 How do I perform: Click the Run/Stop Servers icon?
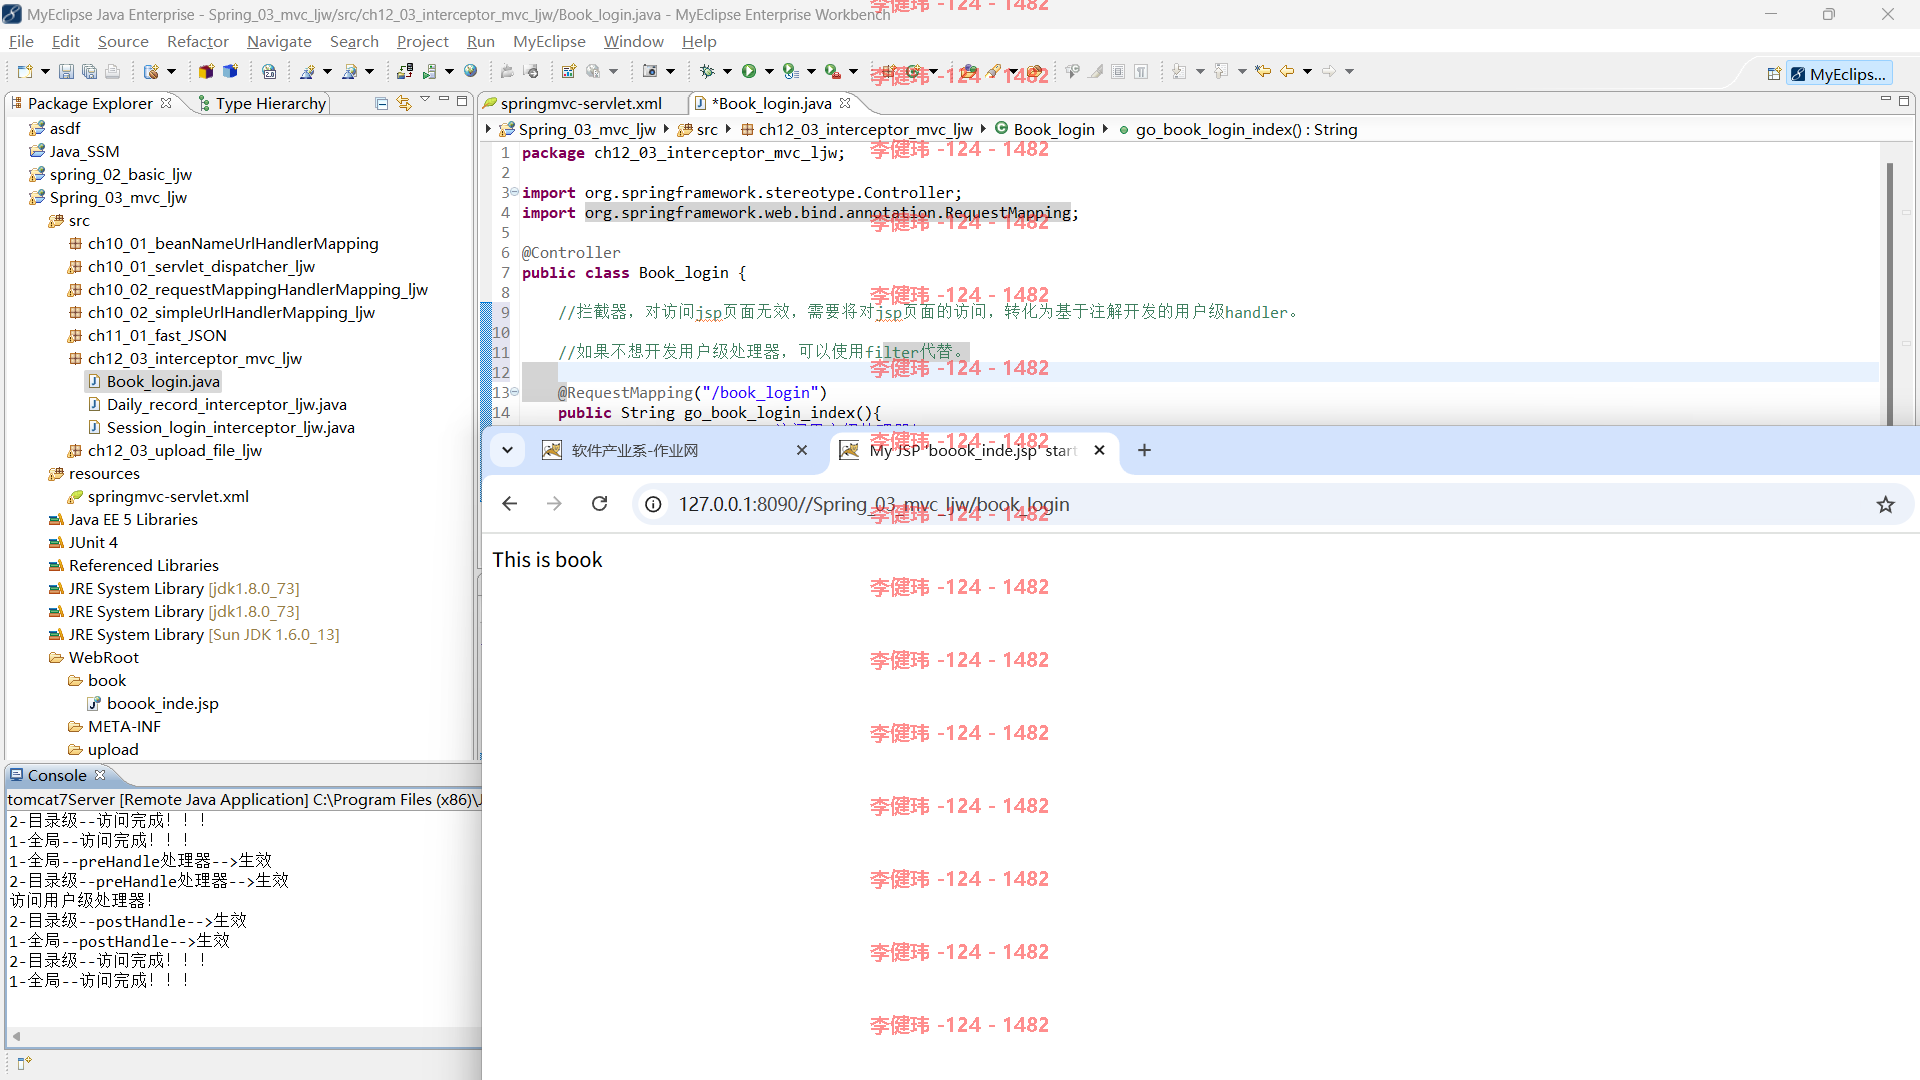tap(429, 71)
